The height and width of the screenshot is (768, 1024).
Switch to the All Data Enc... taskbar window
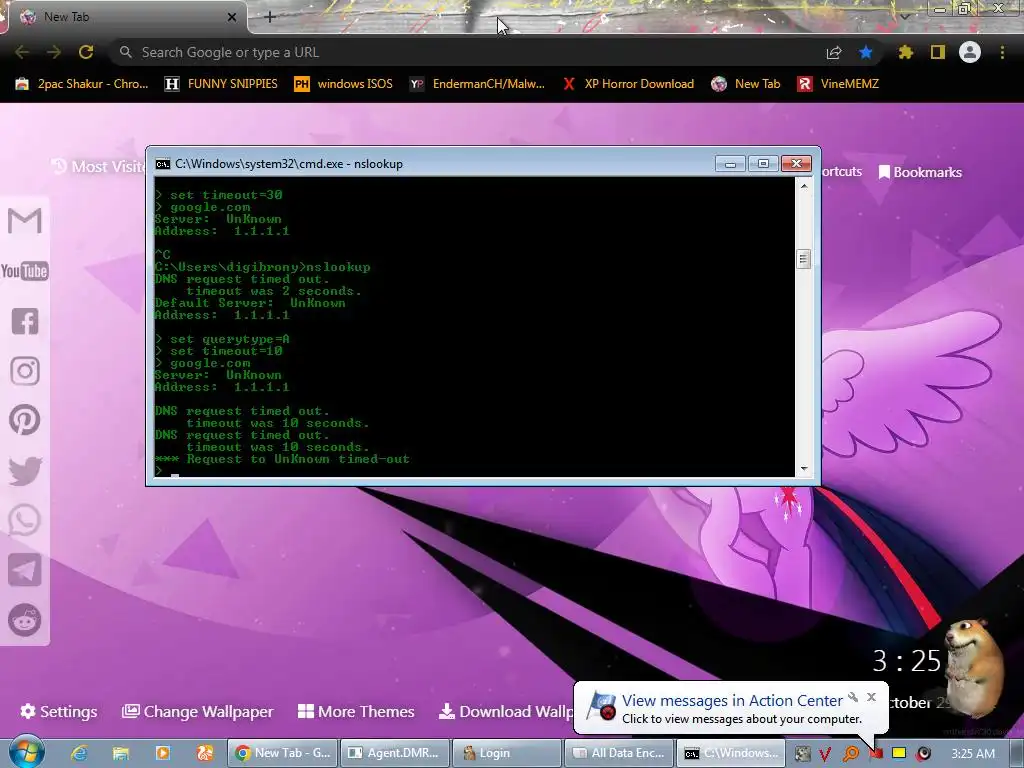click(x=619, y=753)
